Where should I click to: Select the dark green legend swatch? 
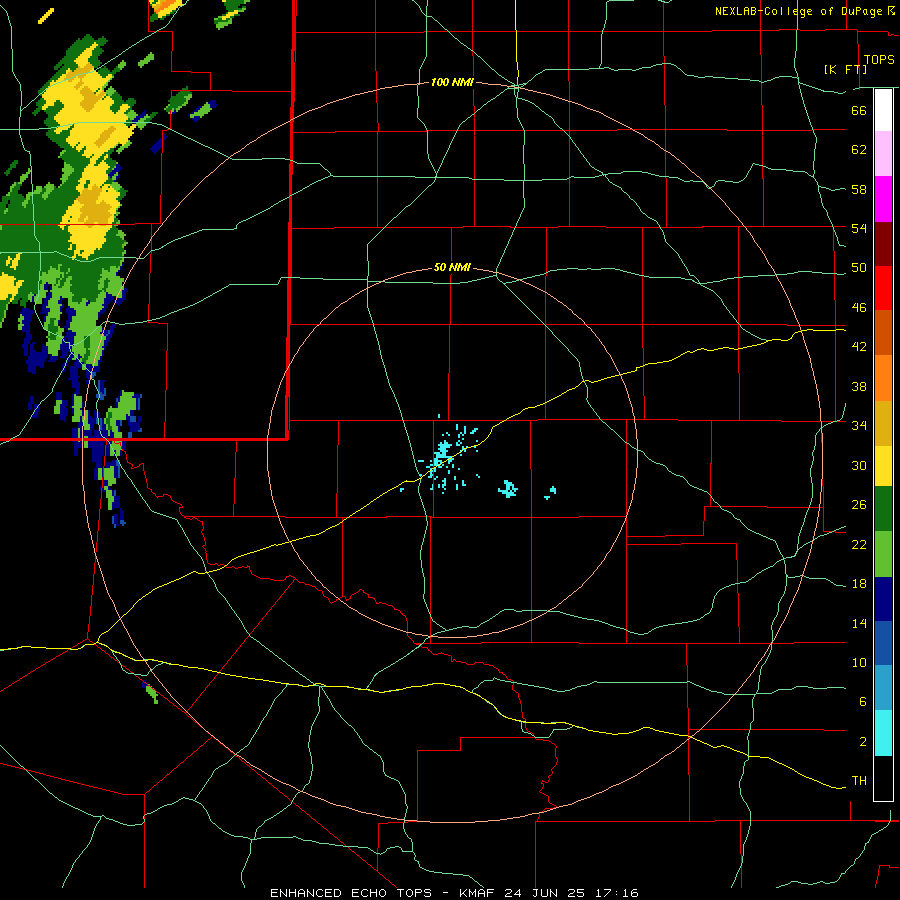coord(883,509)
